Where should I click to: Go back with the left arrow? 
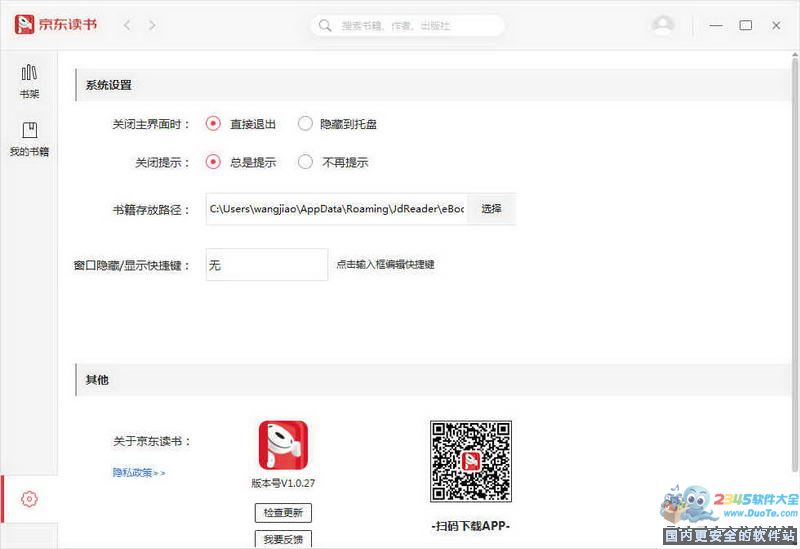[127, 25]
